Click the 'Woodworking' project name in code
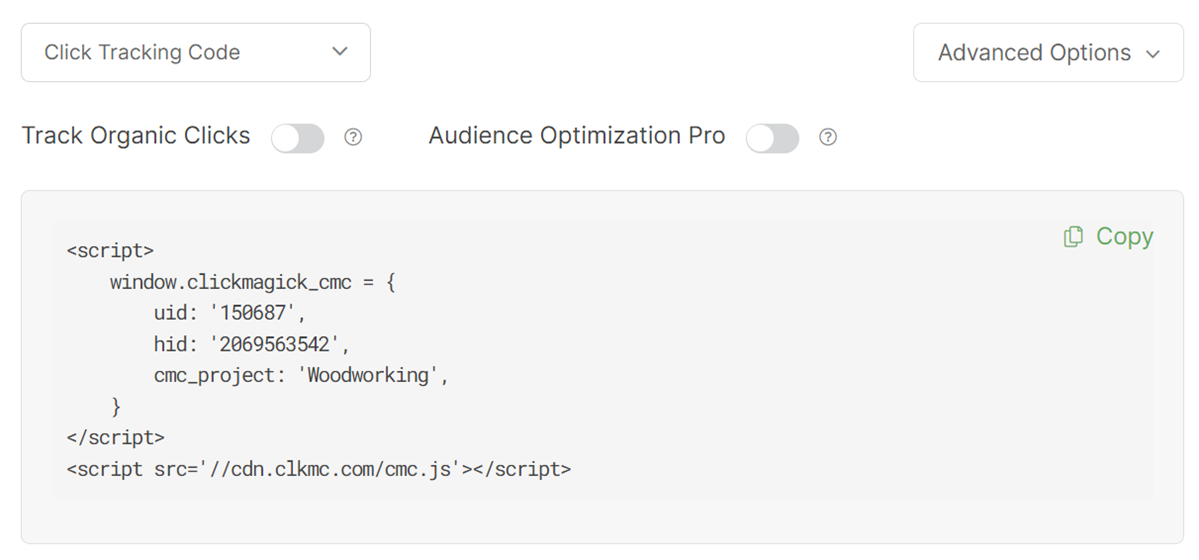The image size is (1199, 560). (369, 376)
